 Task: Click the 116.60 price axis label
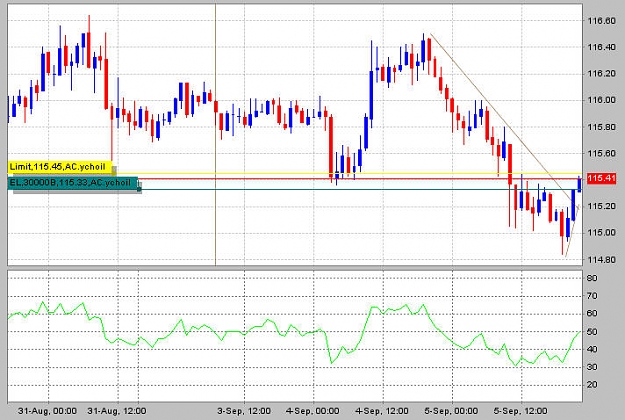tap(601, 21)
